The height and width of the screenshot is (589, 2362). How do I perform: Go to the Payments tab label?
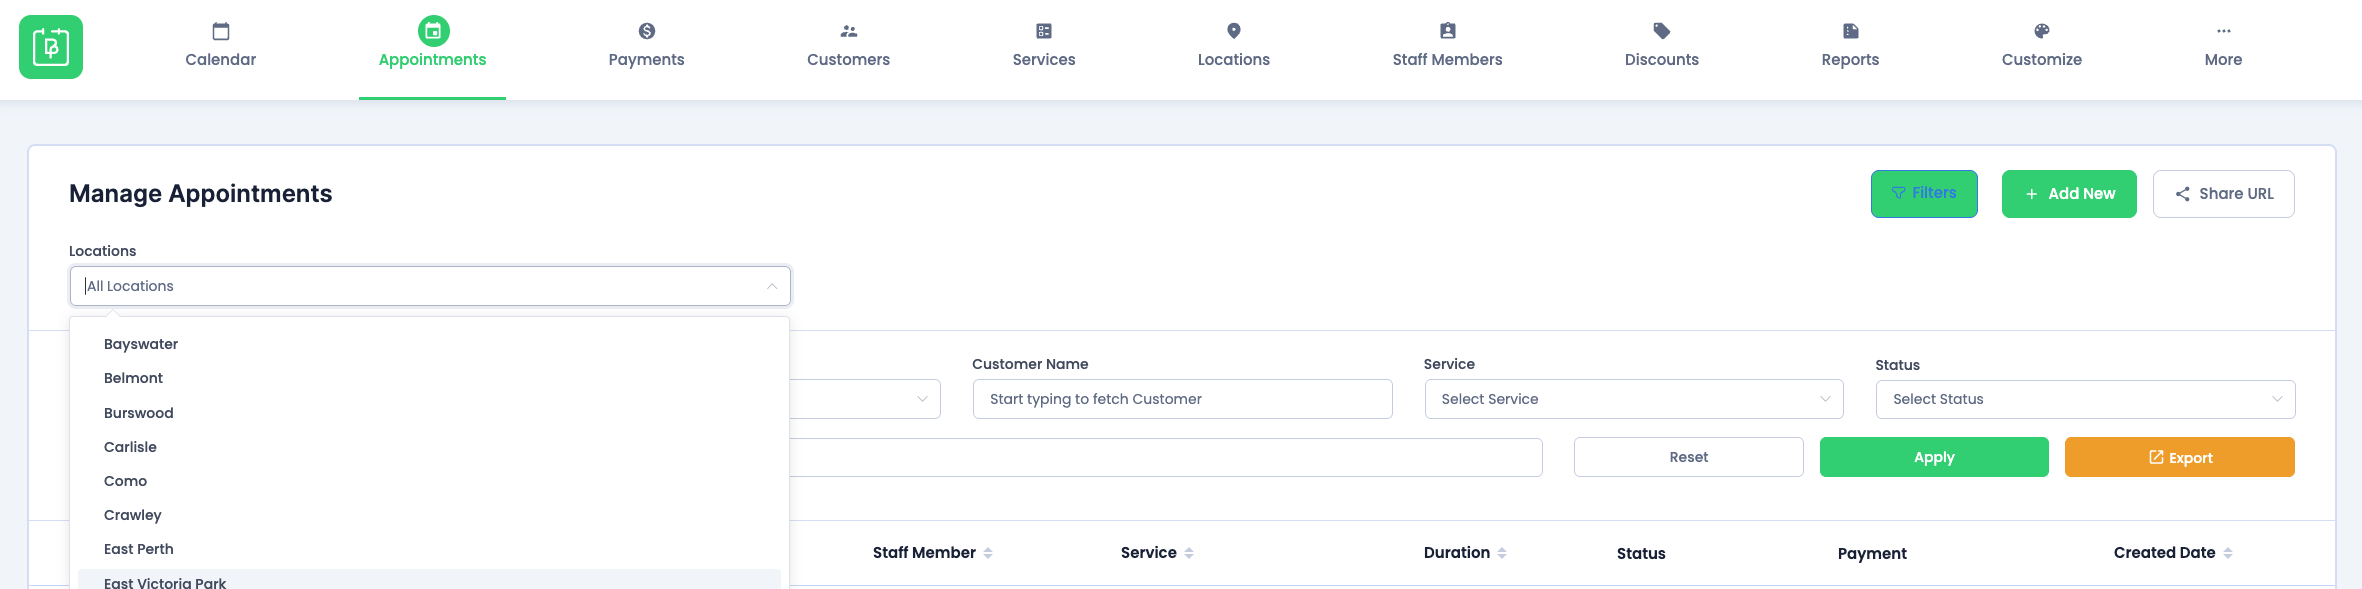coord(647,60)
